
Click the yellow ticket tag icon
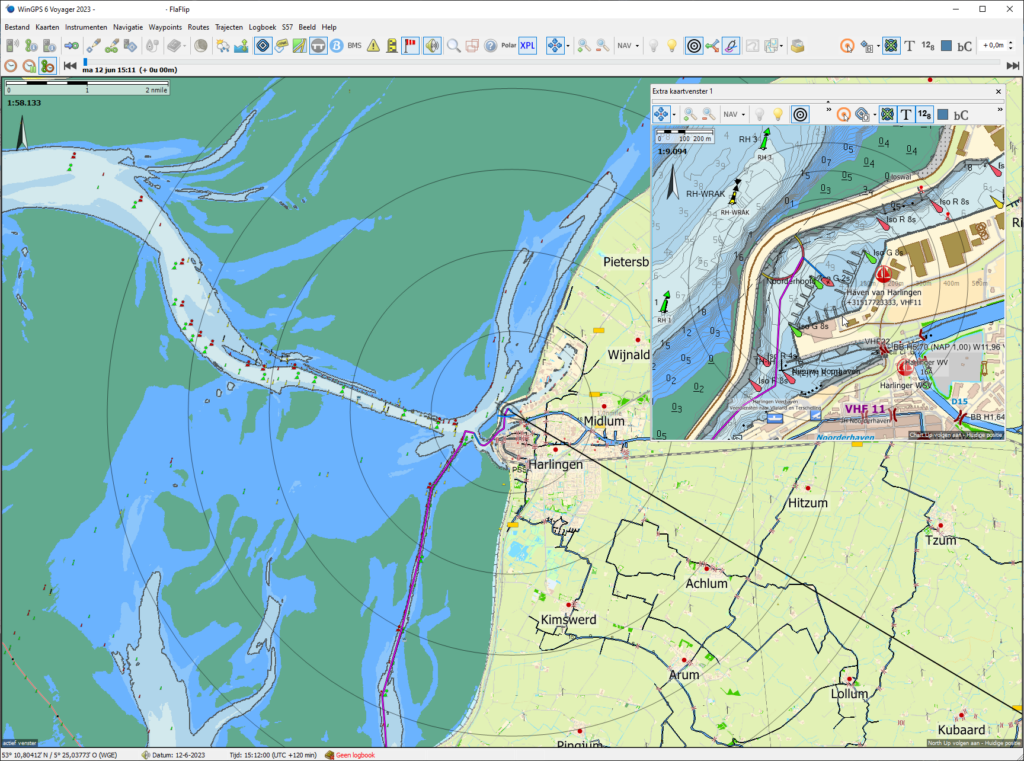click(x=281, y=46)
